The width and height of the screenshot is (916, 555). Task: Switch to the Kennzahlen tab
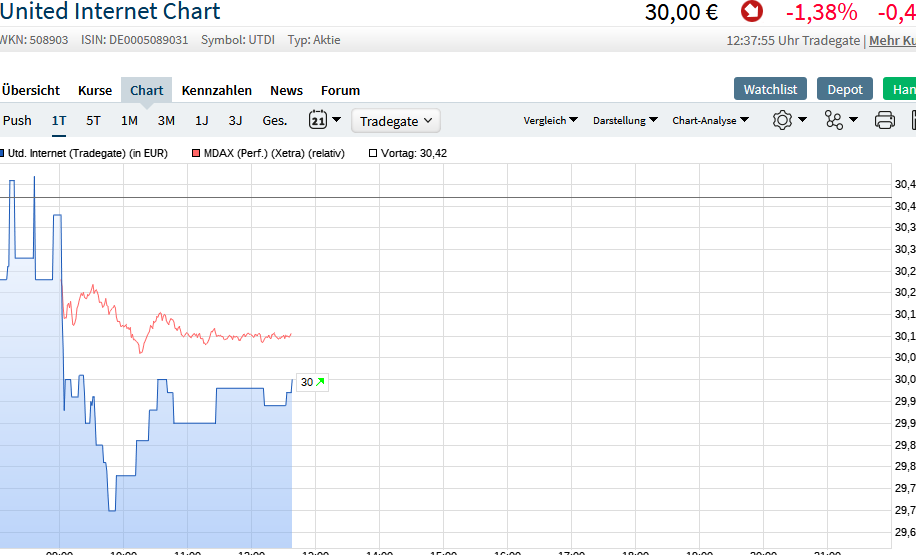(217, 90)
